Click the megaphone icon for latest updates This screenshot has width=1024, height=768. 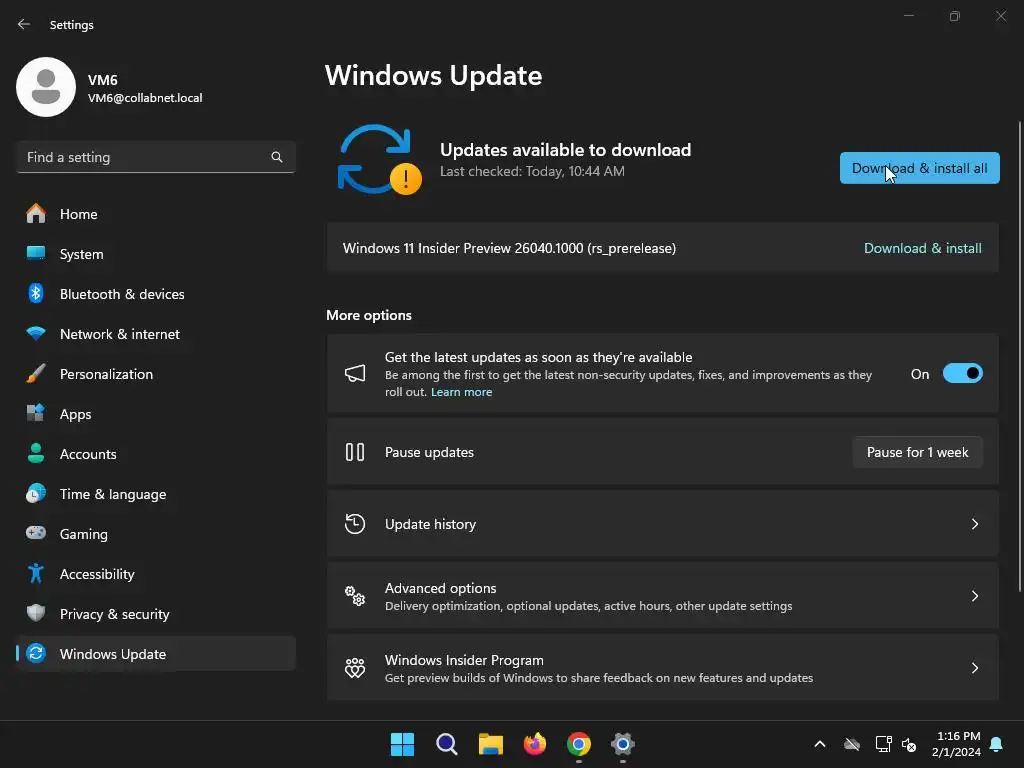(355, 374)
